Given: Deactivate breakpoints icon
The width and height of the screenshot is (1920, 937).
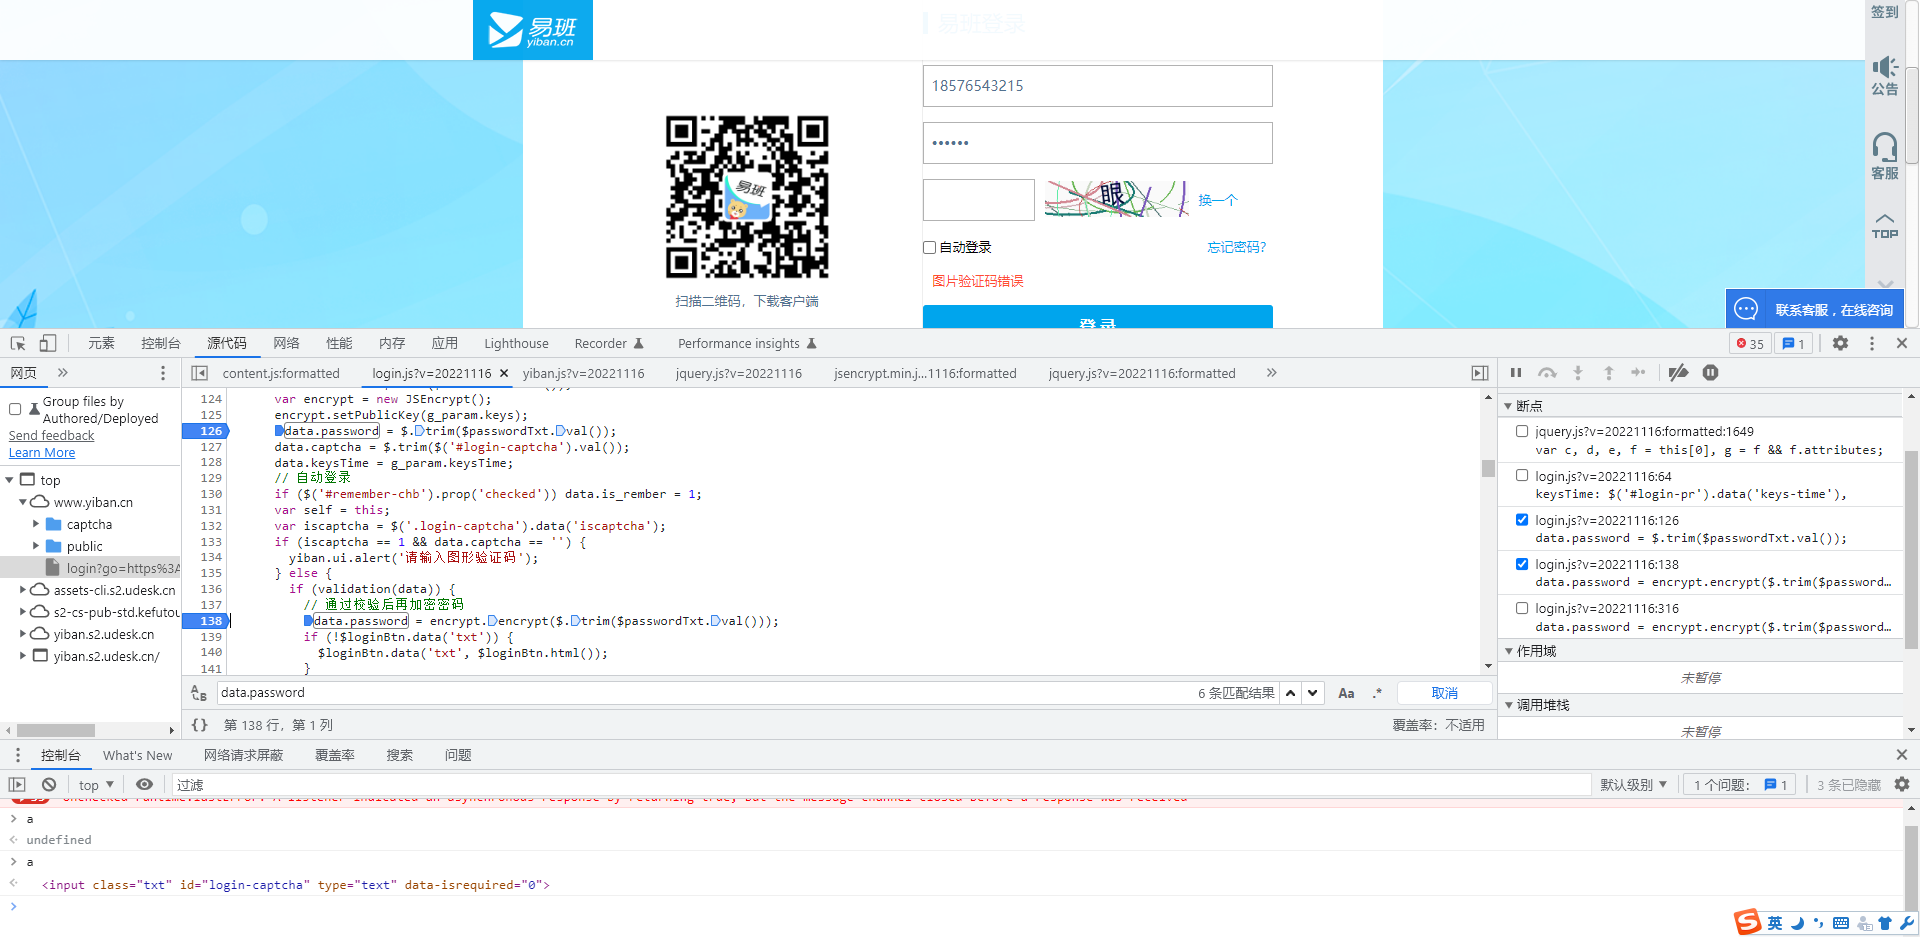Looking at the screenshot, I should [x=1679, y=373].
